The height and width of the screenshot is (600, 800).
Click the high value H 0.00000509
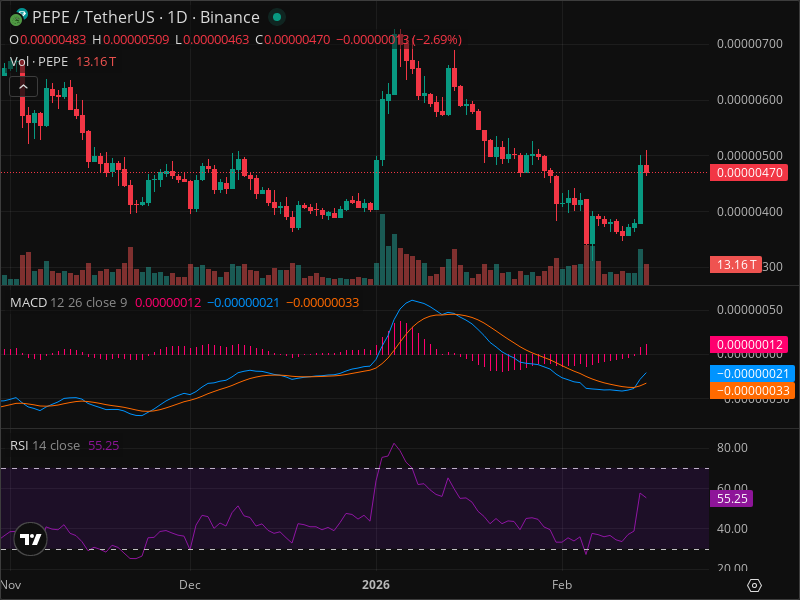pyautogui.click(x=131, y=40)
